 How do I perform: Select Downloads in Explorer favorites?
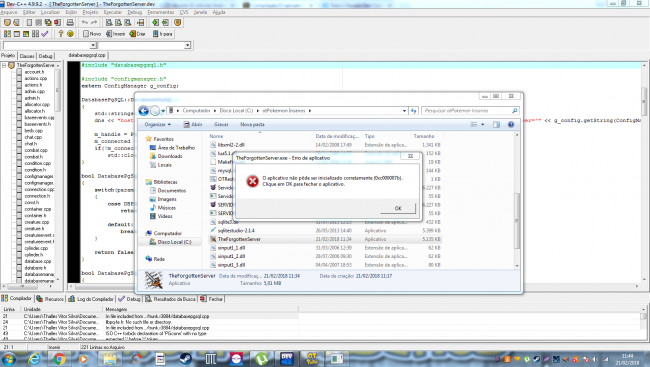tap(166, 156)
